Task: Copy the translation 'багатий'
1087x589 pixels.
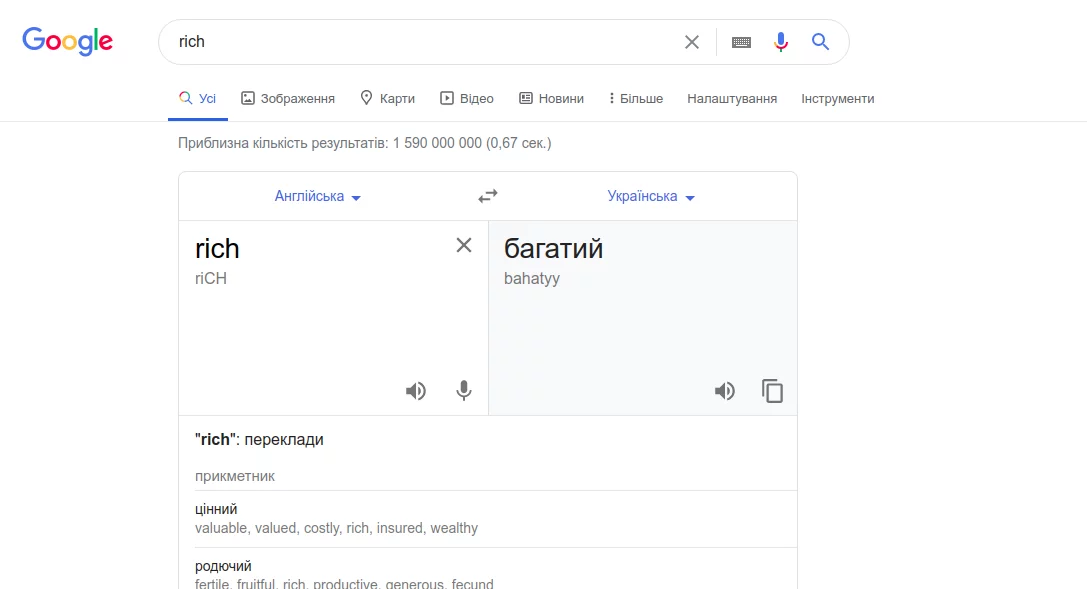Action: coord(772,391)
